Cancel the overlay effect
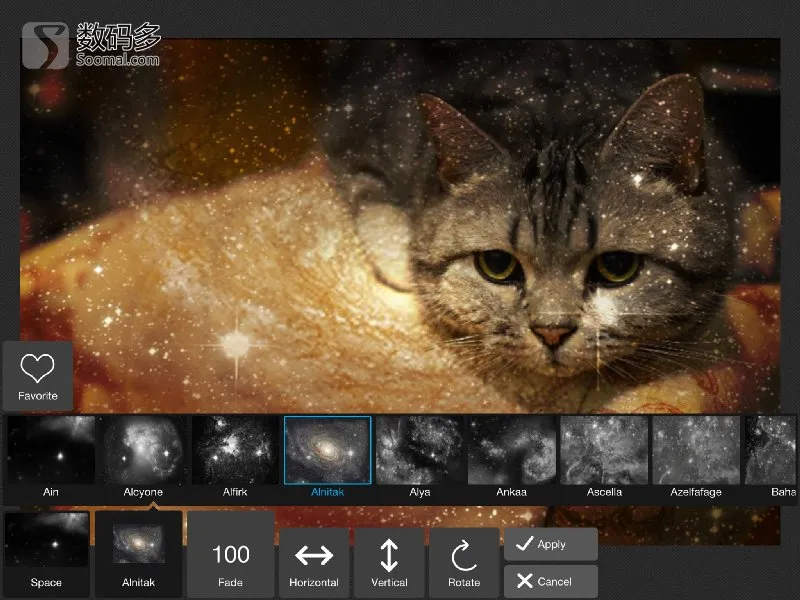Image resolution: width=800 pixels, height=600 pixels. point(551,581)
